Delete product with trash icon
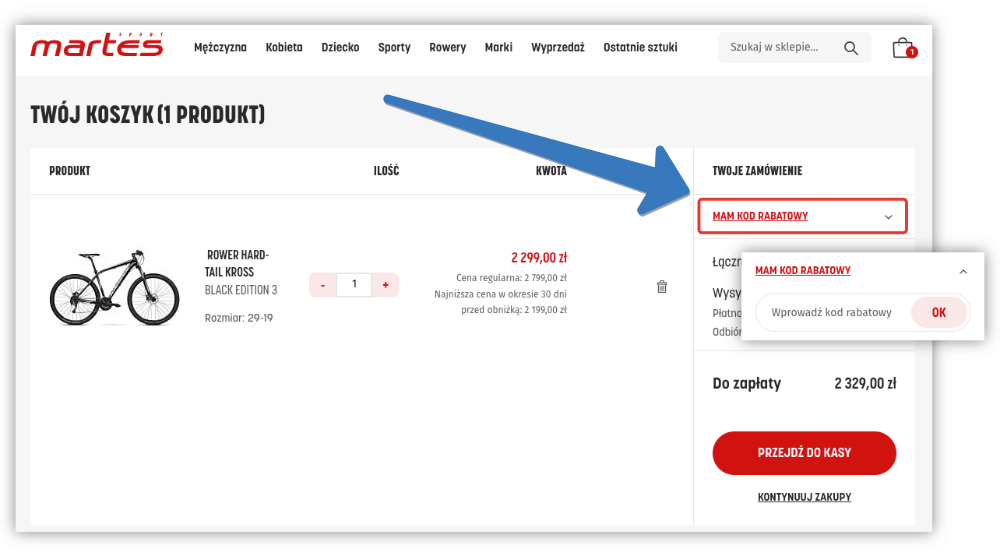Screen dimensions: 1000x556 point(661,287)
